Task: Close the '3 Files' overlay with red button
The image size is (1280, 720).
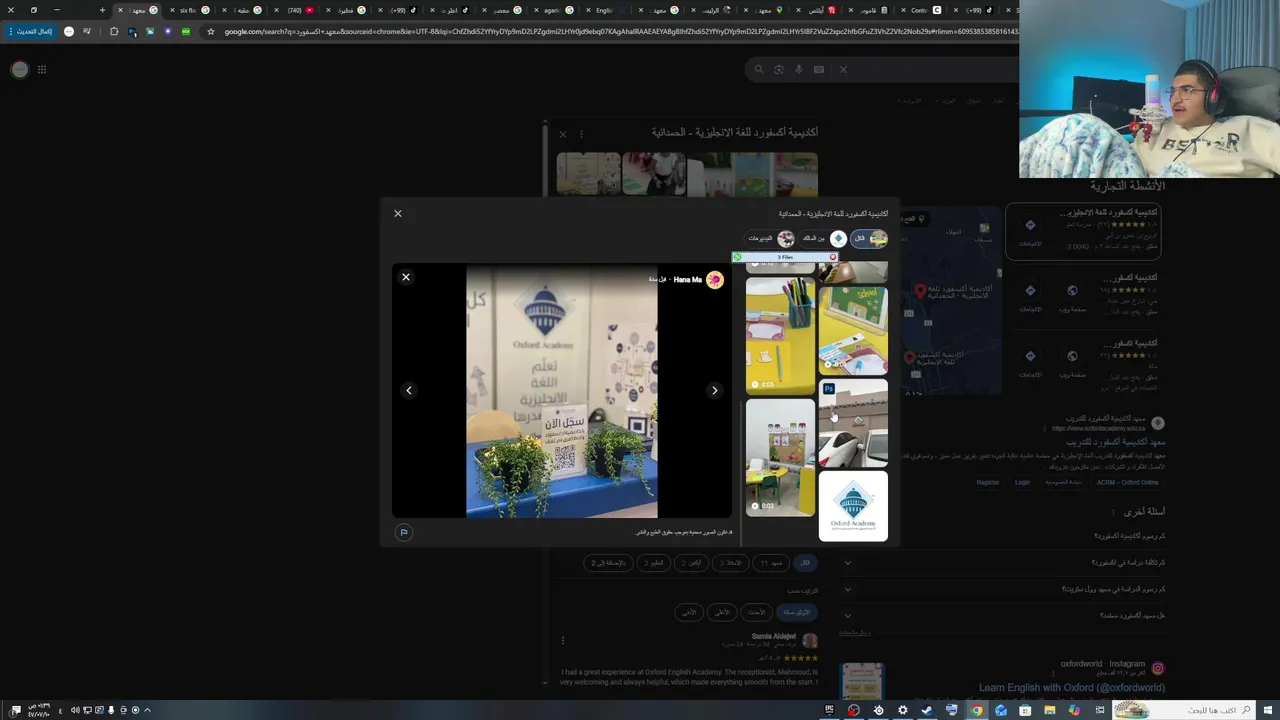Action: 832,257
